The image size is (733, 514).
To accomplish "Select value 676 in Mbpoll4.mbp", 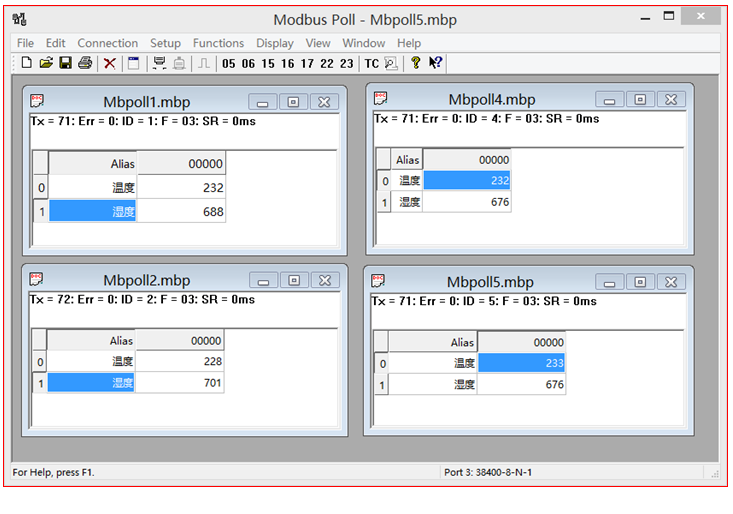I will [467, 202].
